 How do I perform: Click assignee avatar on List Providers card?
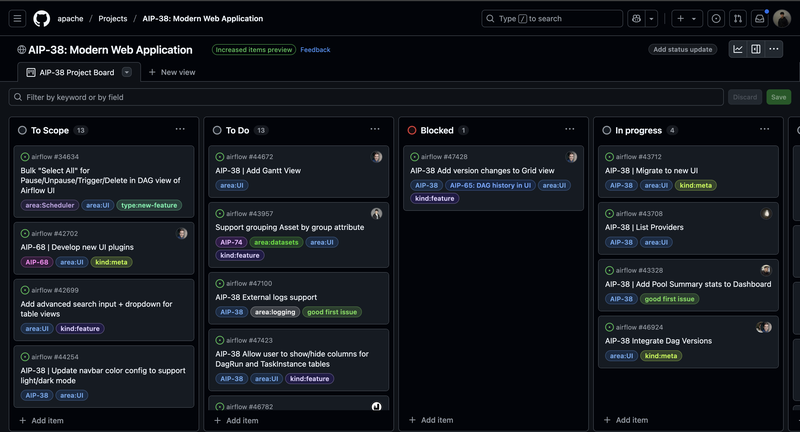[766, 214]
